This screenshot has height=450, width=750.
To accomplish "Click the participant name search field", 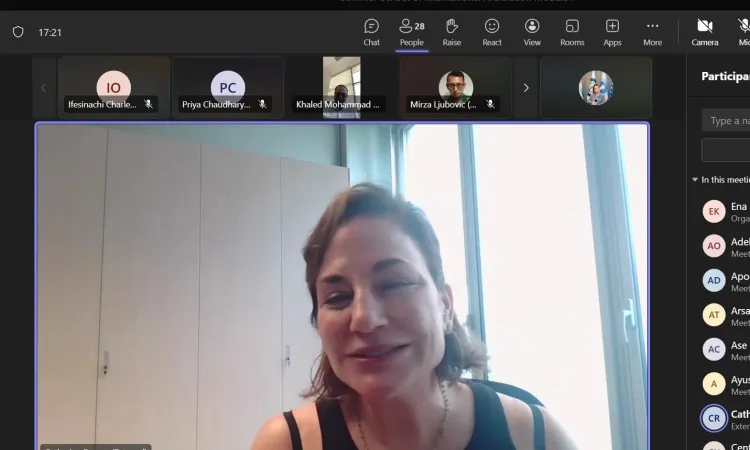I will tap(727, 121).
